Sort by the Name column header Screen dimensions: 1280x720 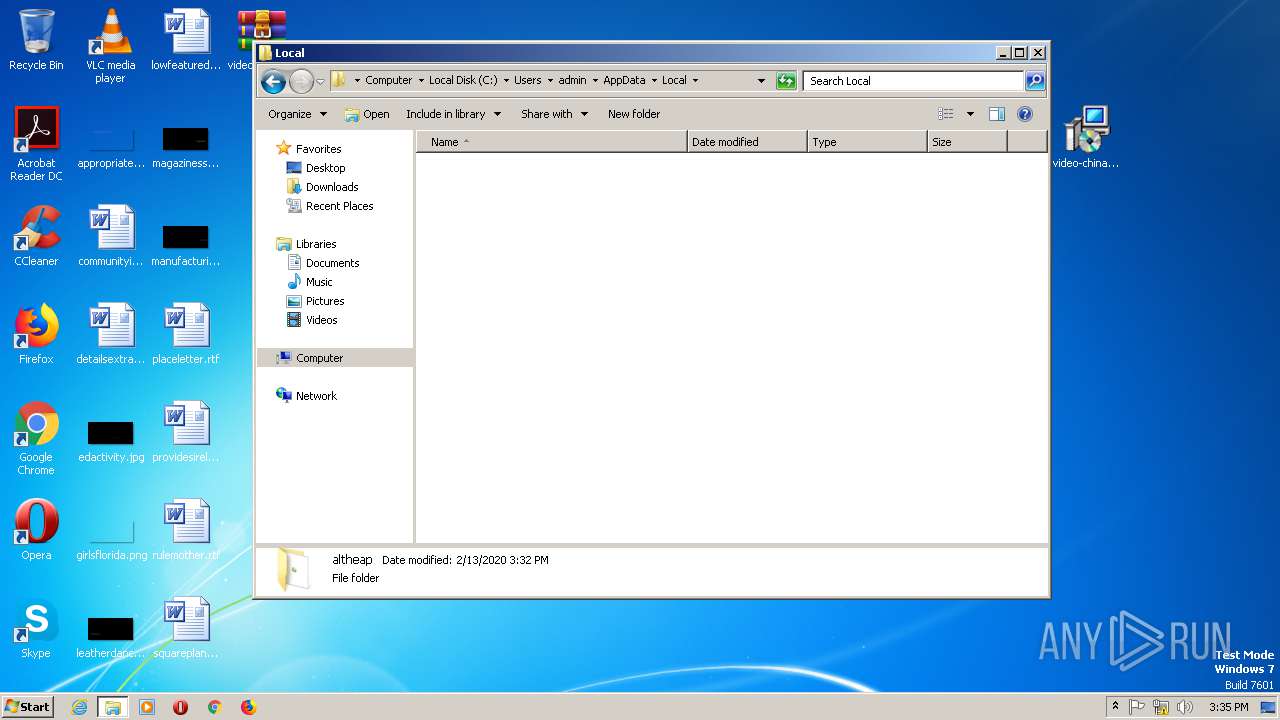pos(552,142)
